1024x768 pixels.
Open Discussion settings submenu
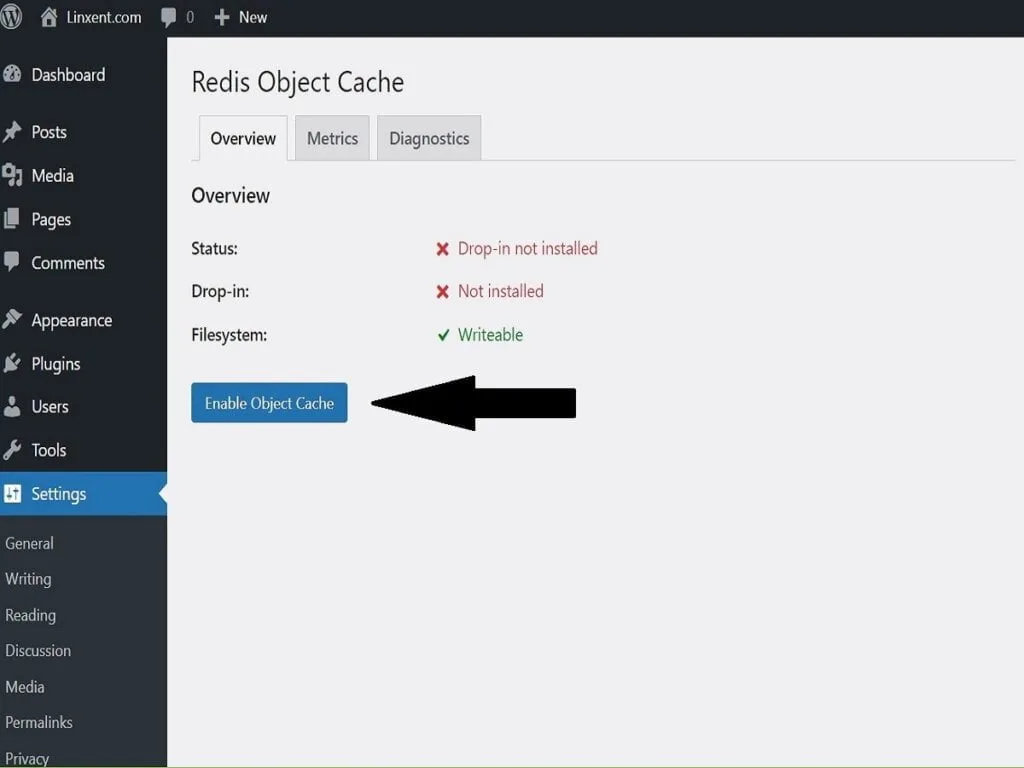point(38,651)
